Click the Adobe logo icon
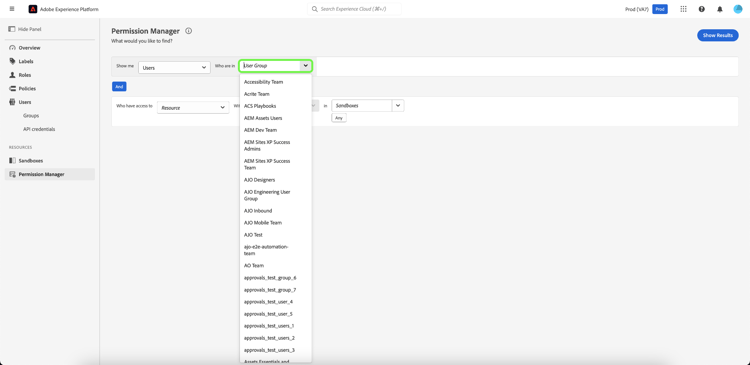The width and height of the screenshot is (750, 365). pyautogui.click(x=33, y=9)
